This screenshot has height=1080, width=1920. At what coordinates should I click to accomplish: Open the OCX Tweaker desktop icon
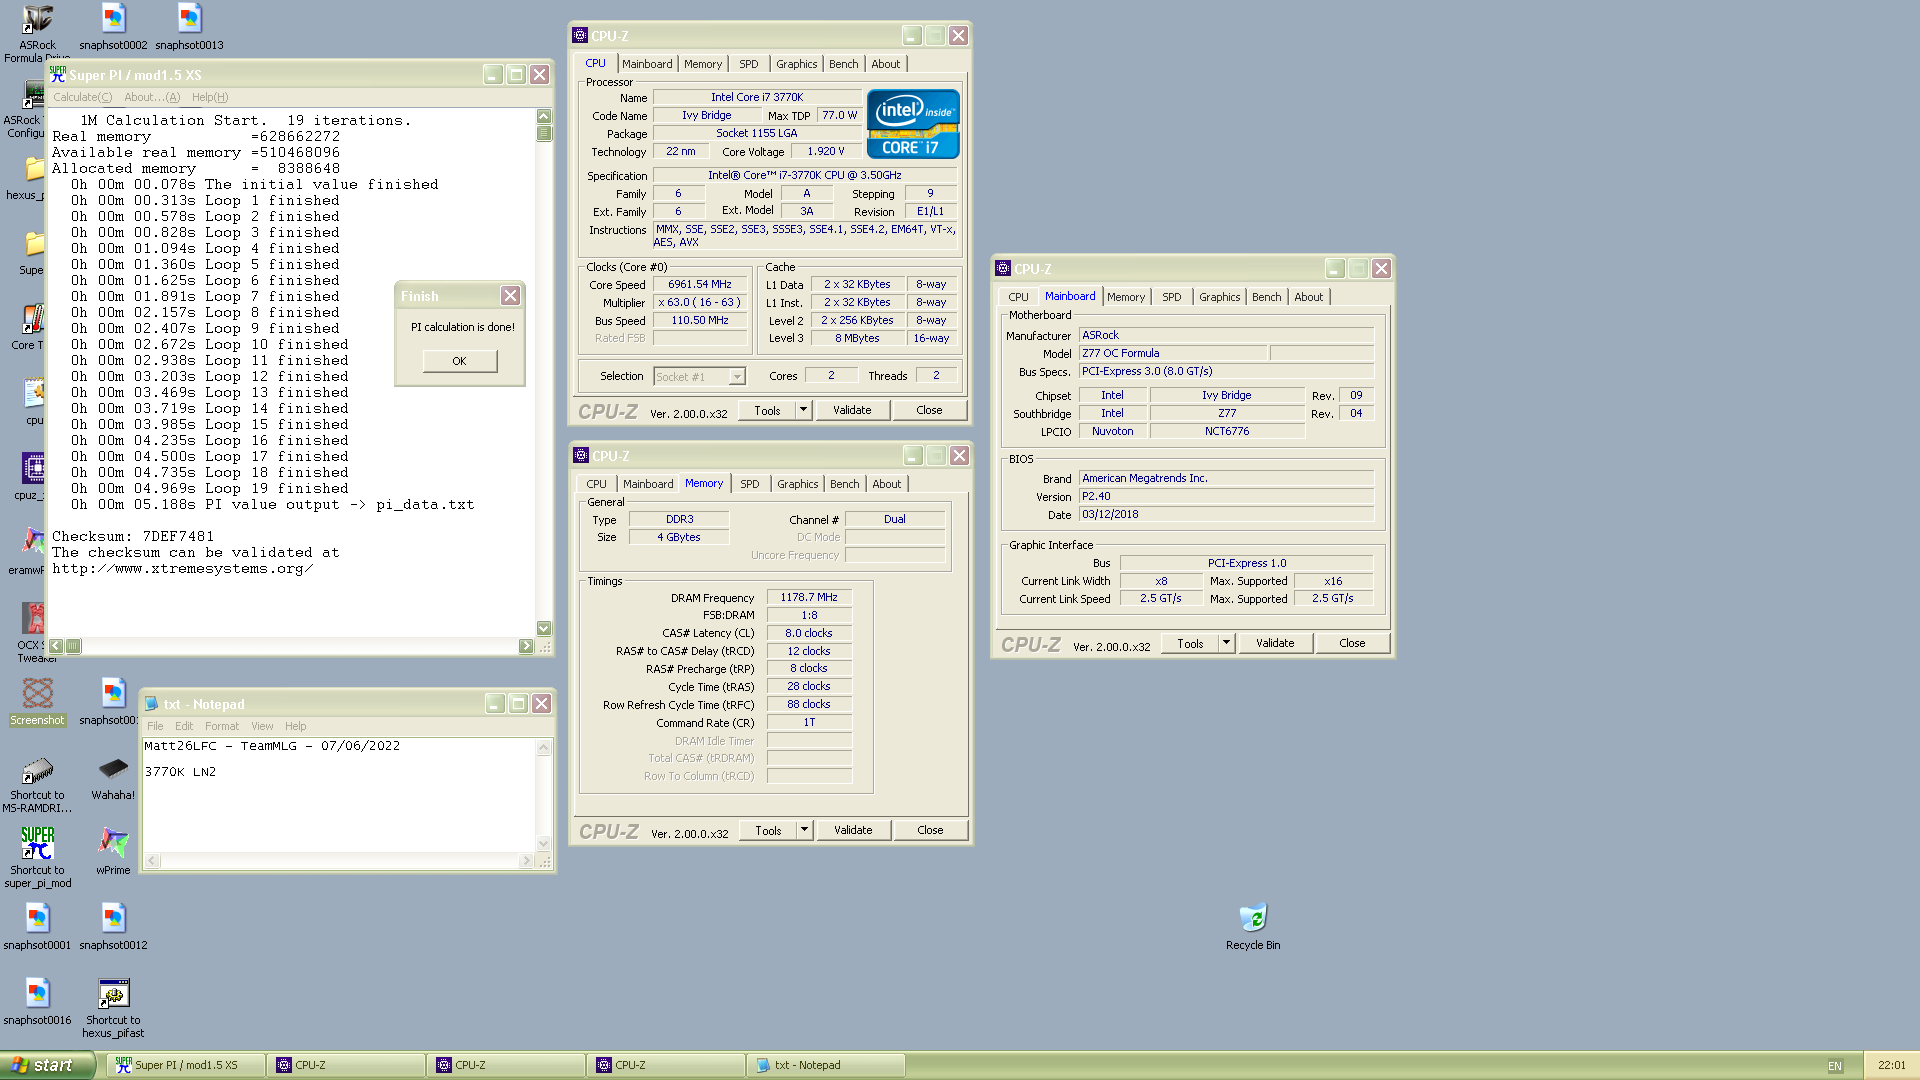point(34,632)
